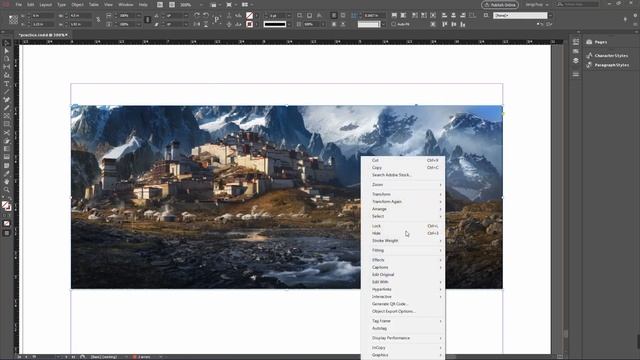This screenshot has width=640, height=360.
Task: Select the Free Transform tool
Action: 7,141
